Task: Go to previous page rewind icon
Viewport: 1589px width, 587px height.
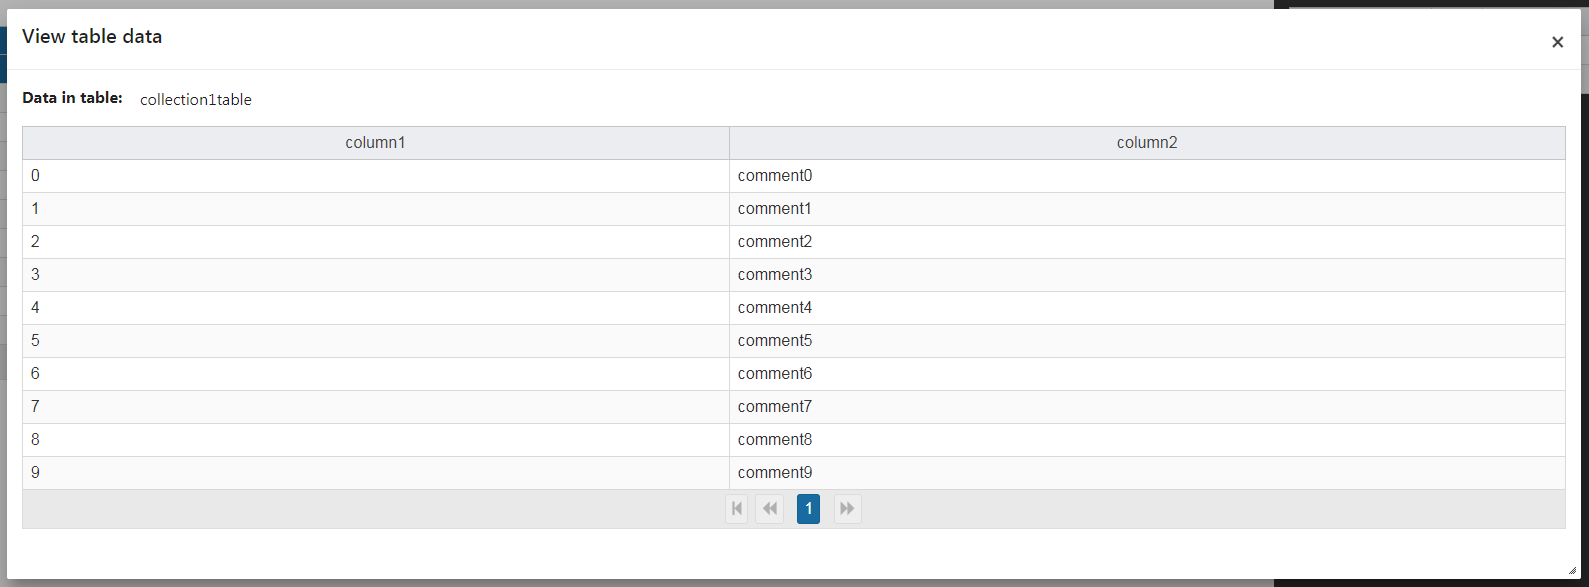Action: 770,509
